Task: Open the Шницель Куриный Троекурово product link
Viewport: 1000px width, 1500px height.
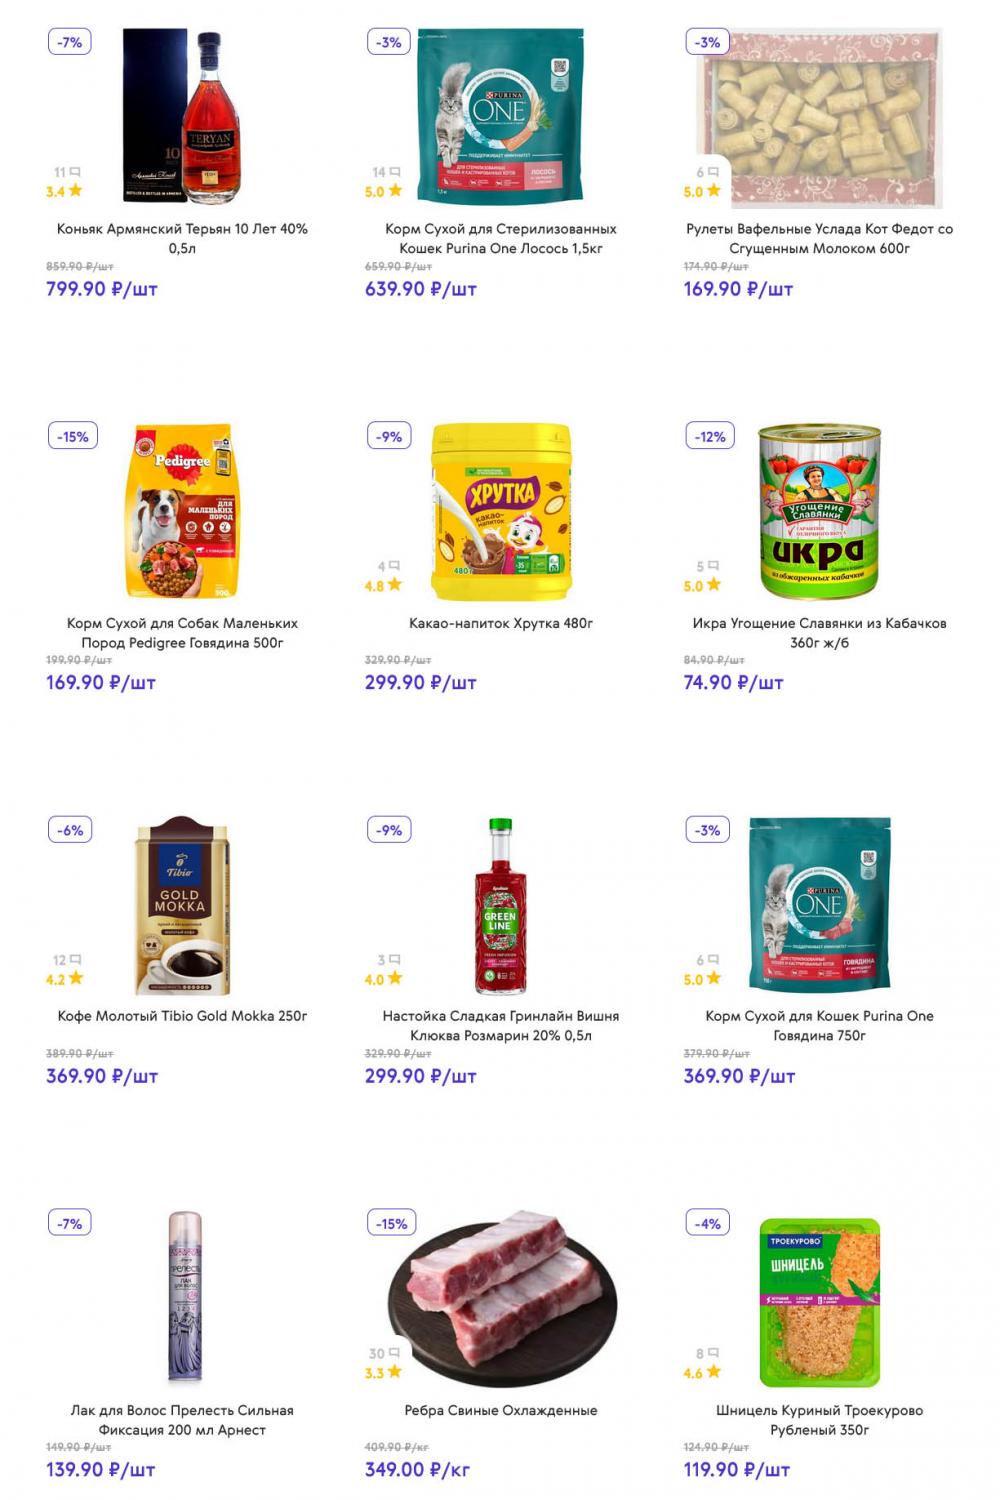Action: tap(819, 1420)
